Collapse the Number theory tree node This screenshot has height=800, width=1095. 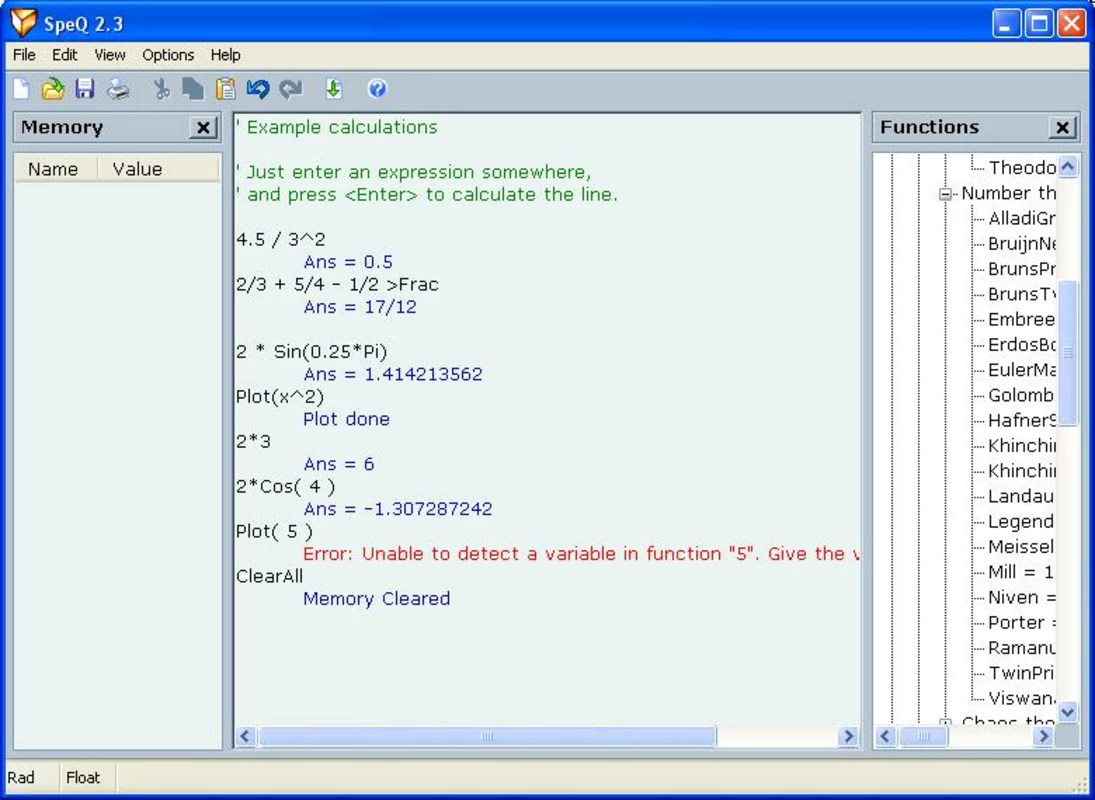[x=946, y=194]
